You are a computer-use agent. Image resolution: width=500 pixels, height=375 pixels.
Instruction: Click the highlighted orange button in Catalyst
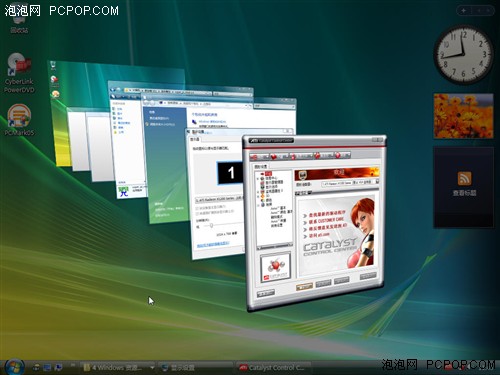coord(304,286)
